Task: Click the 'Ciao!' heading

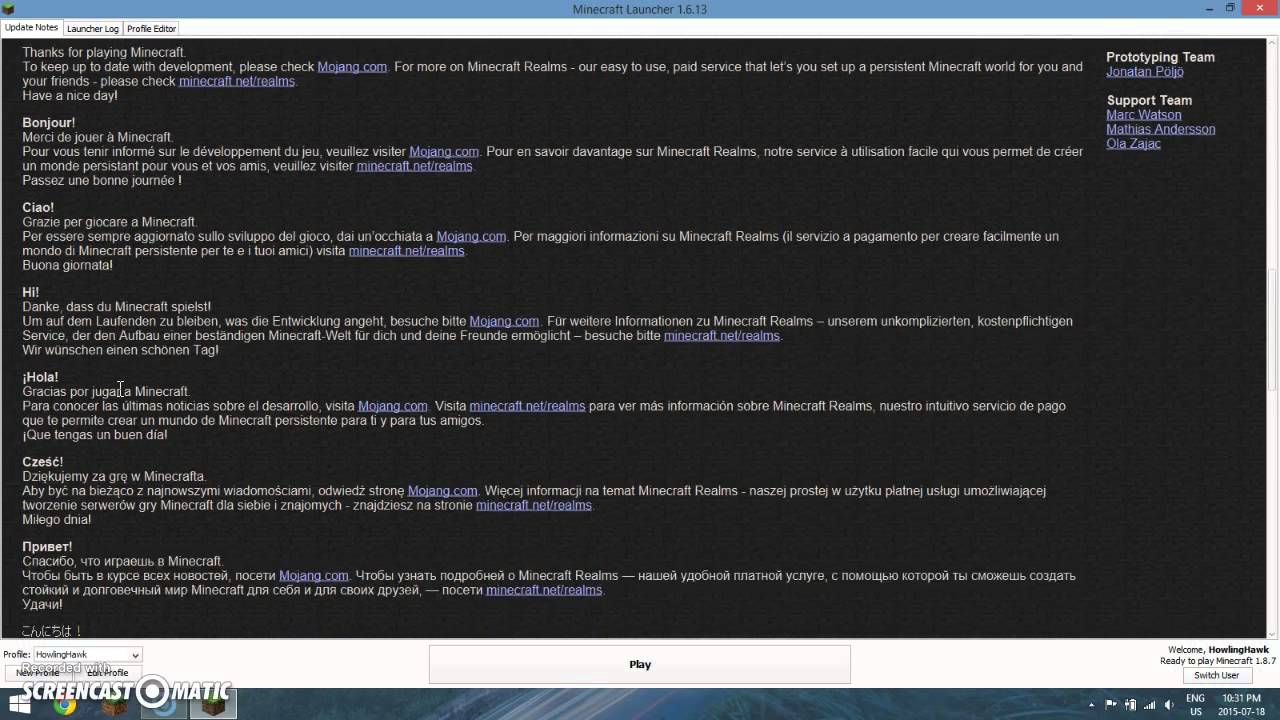Action: (x=38, y=208)
